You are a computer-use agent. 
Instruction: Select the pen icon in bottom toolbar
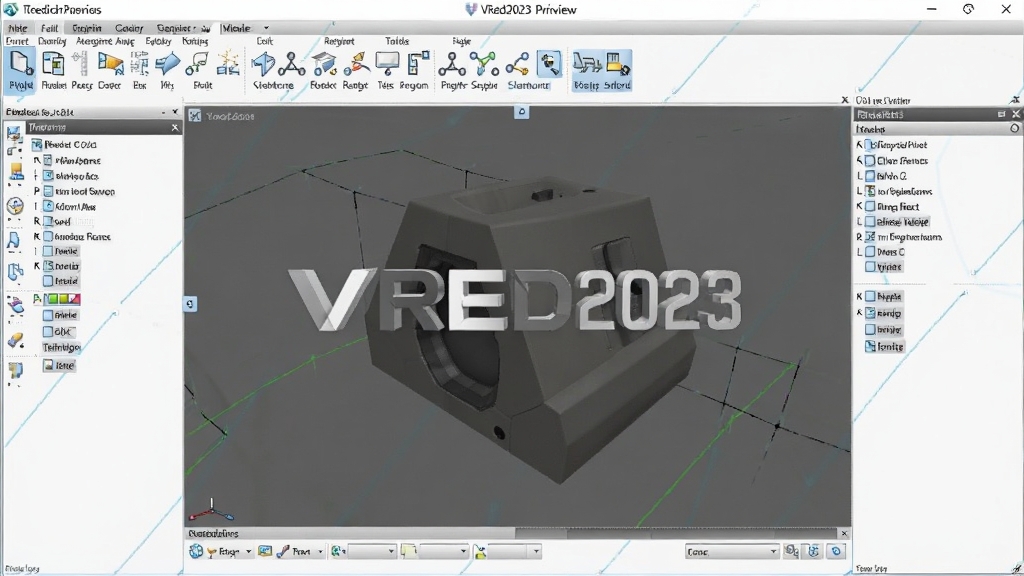pos(283,552)
